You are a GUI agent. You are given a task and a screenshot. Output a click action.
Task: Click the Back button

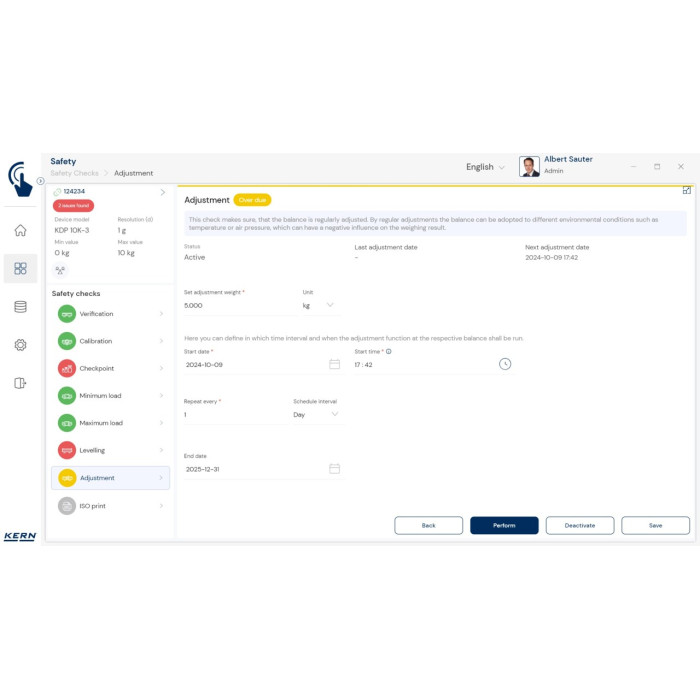[429, 525]
